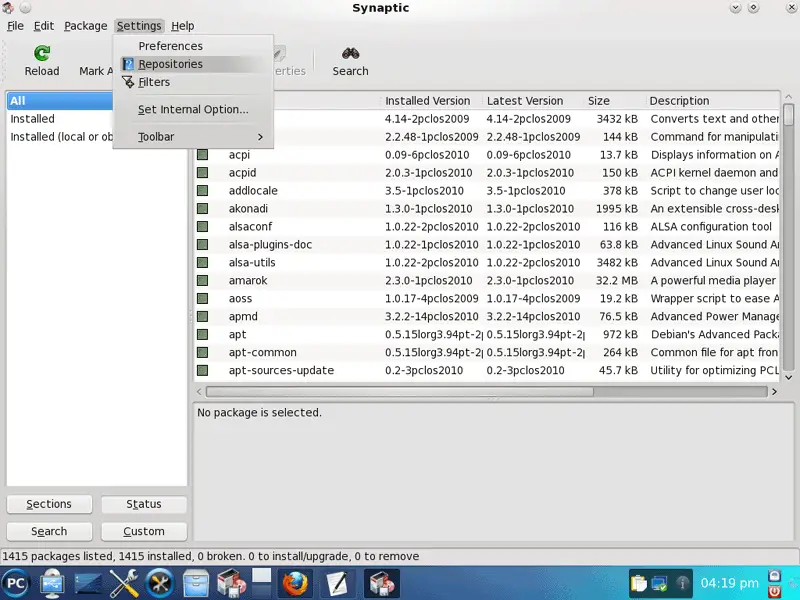The width and height of the screenshot is (800, 600).
Task: Open the Help menu
Action: [183, 26]
